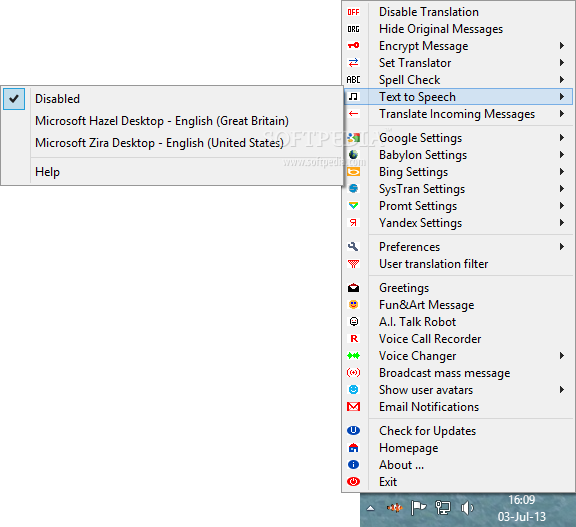Expand the Encrypt Message submenu arrow

coord(562,46)
